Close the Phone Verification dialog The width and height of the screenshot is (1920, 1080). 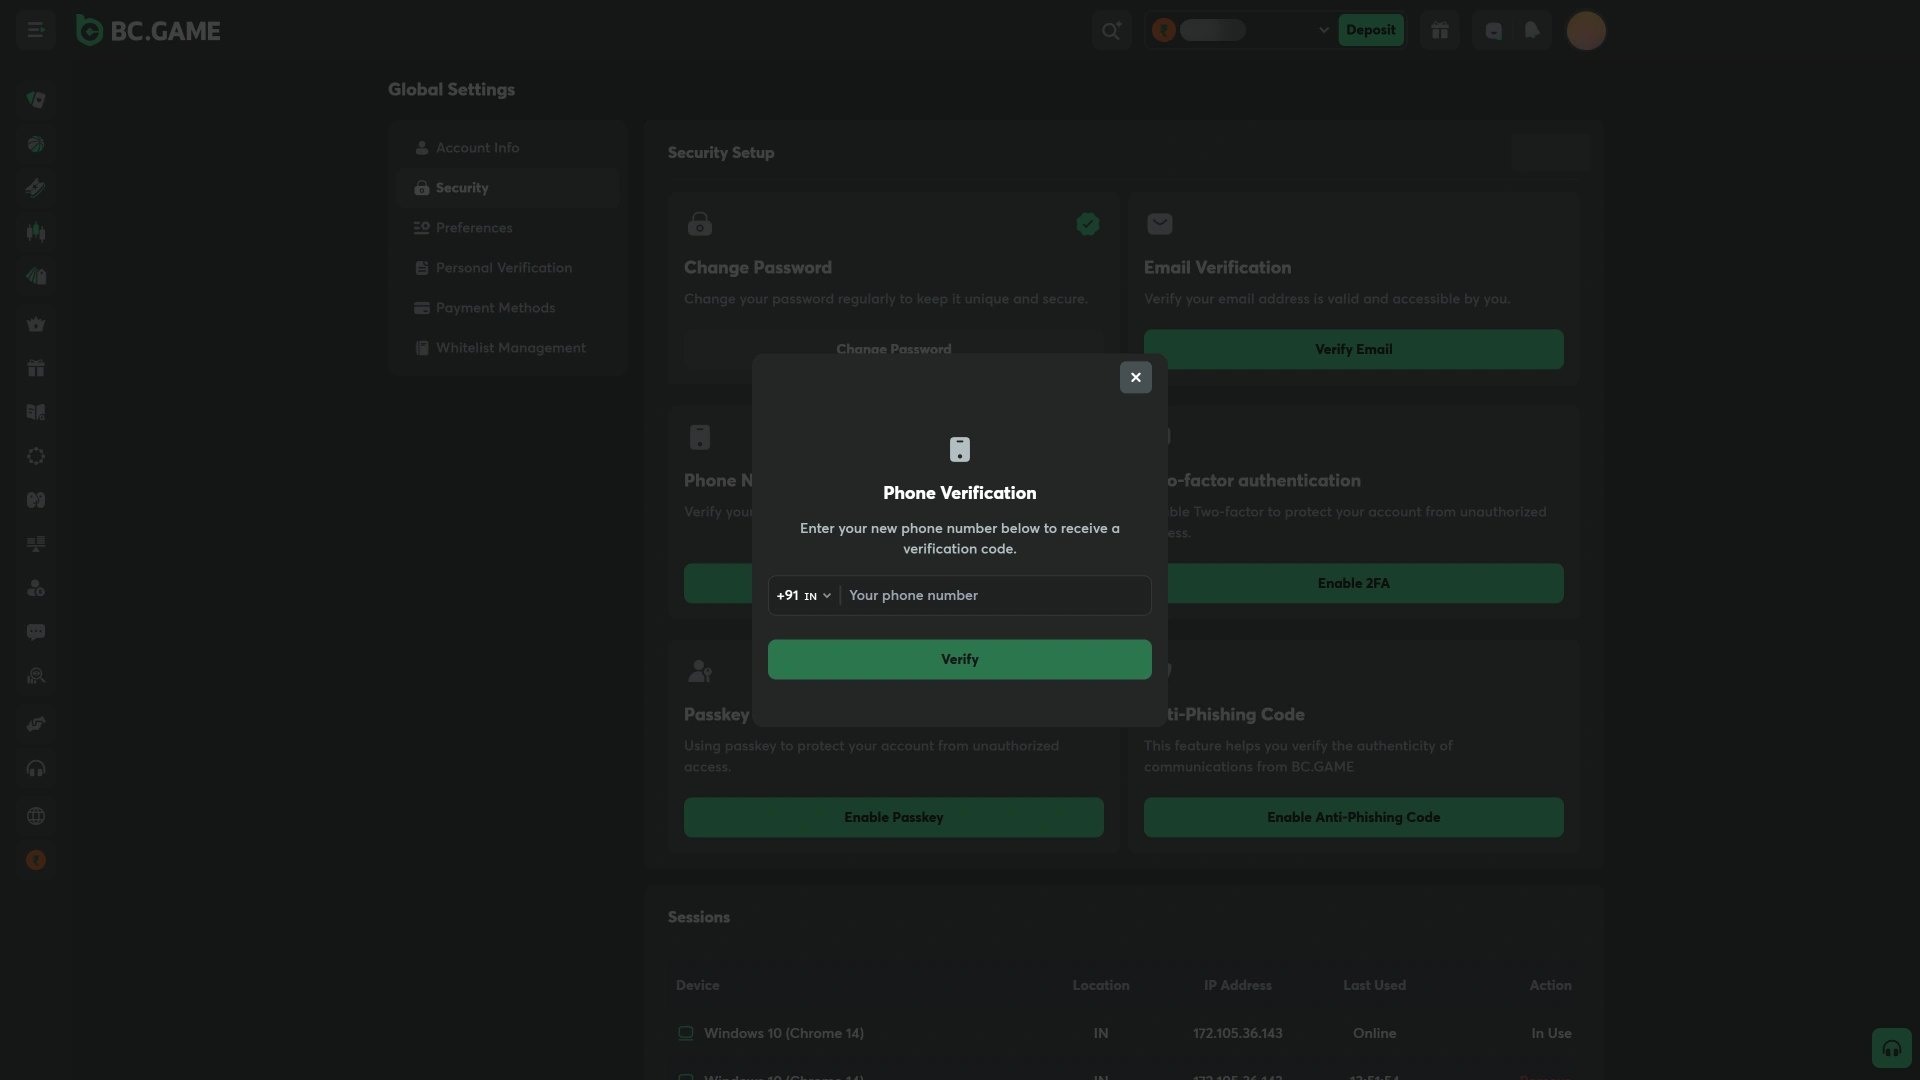[x=1135, y=377]
